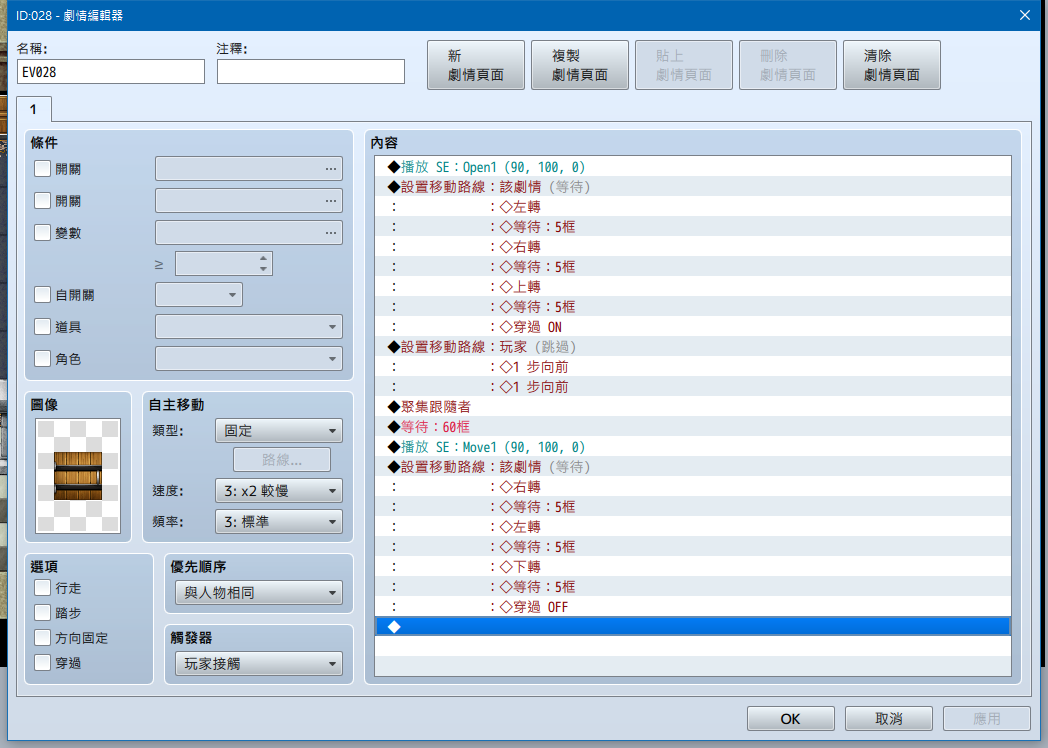
Task: Click the 應用 button
Action: coord(987,719)
